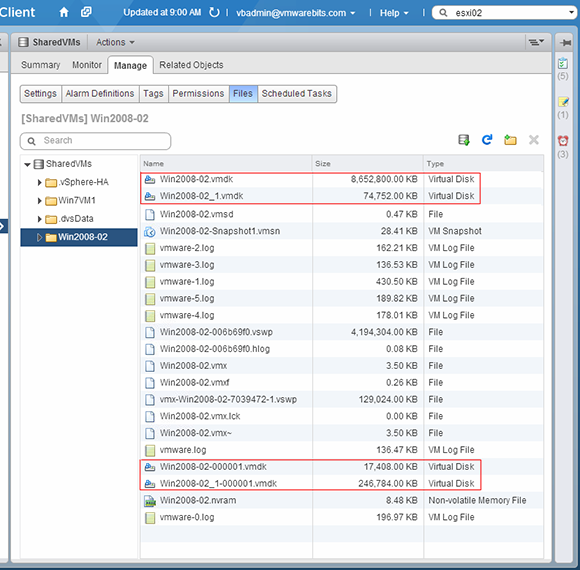This screenshot has width=580, height=570.
Task: Expand the .vSphere-HA folder
Action: (39, 182)
